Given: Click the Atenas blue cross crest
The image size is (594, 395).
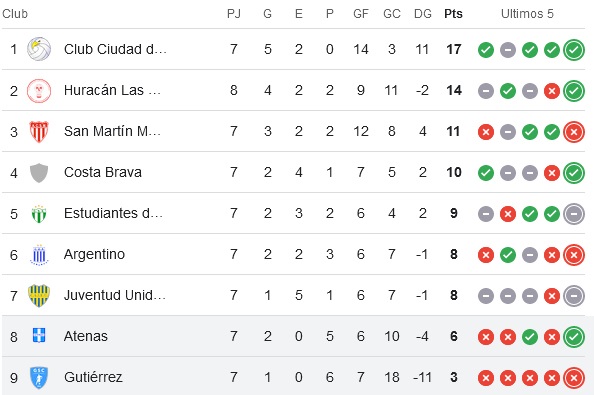Looking at the screenshot, I should [39, 336].
